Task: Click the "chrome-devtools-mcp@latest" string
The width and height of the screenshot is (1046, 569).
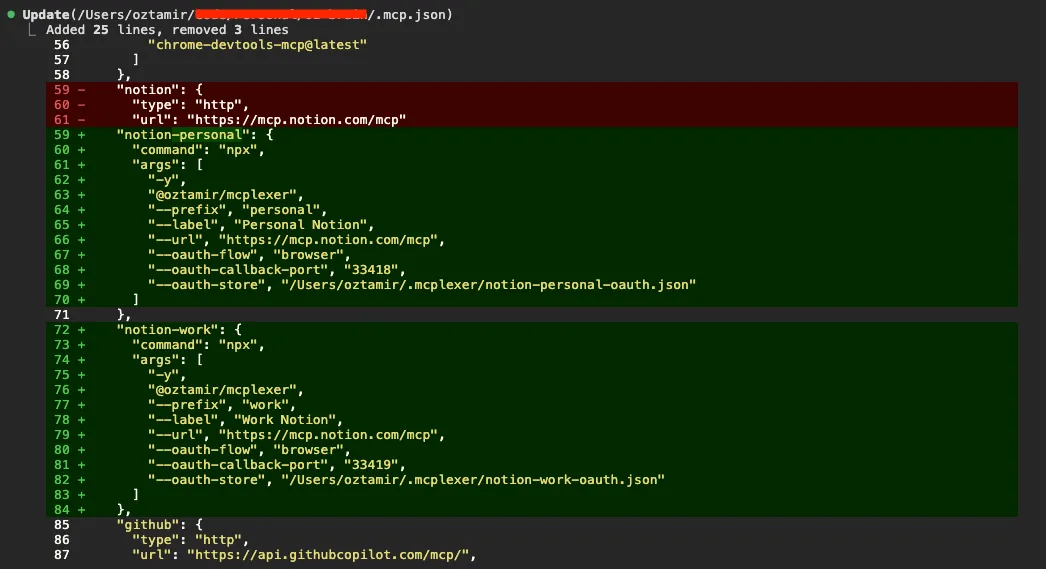Action: click(x=257, y=45)
